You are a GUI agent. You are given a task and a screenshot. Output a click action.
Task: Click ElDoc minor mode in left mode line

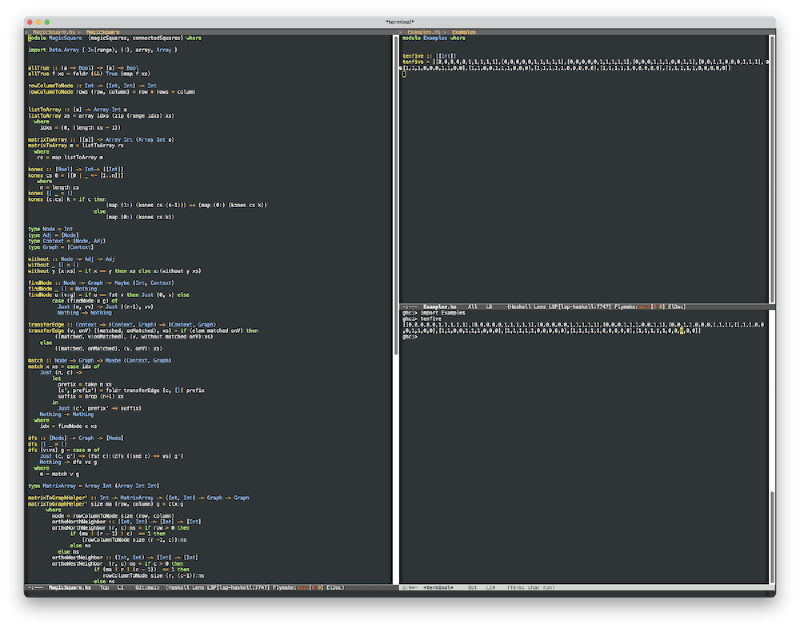(334, 588)
